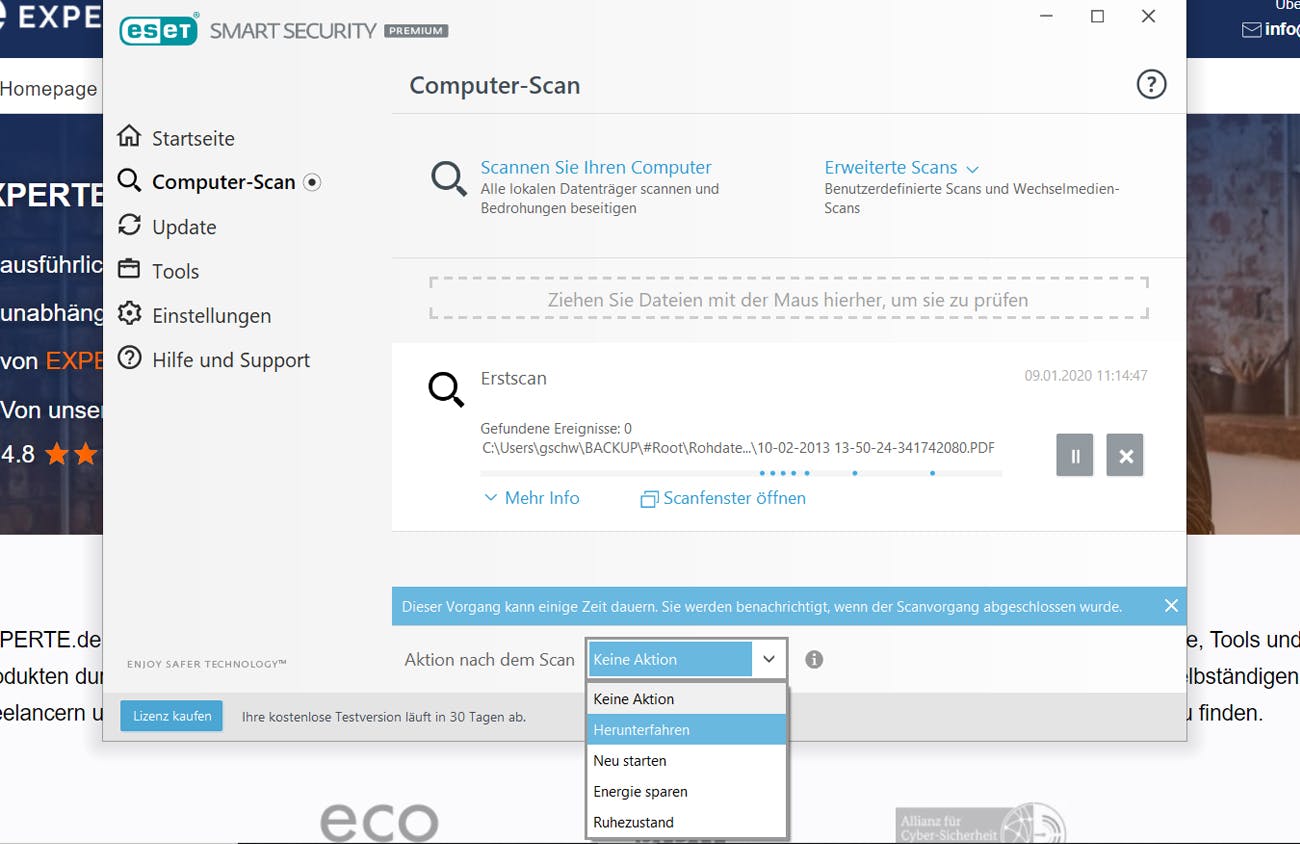Click the Lizenz kaufen button
The image size is (1300, 844).
coord(172,716)
